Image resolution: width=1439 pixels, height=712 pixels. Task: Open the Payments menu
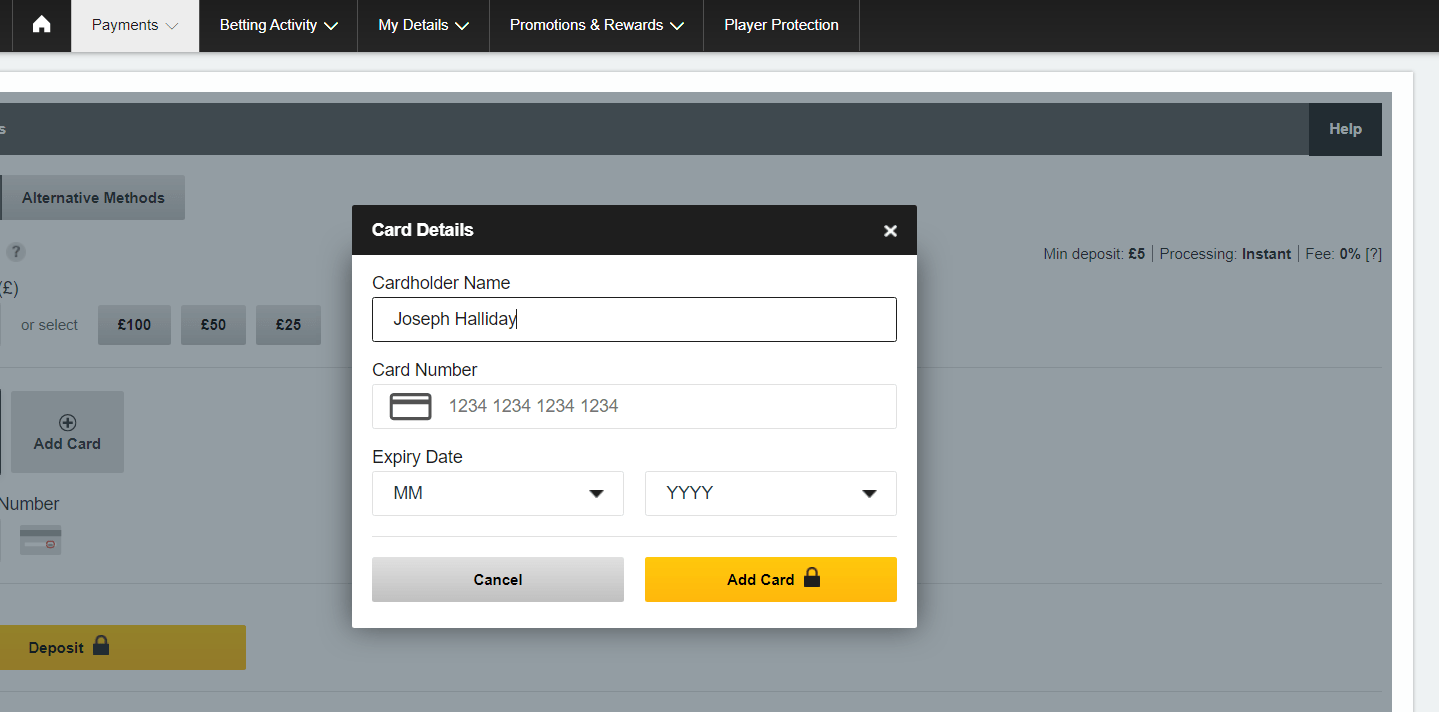[x=135, y=25]
